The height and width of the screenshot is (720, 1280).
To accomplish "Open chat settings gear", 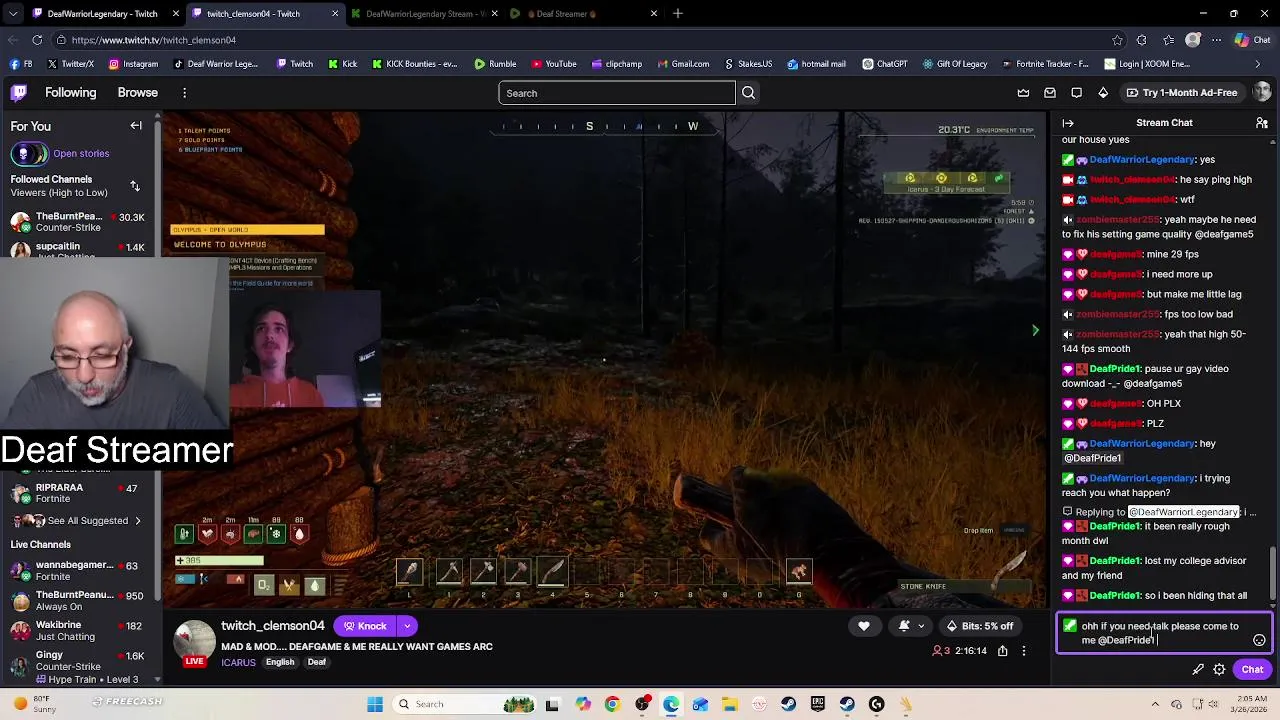I will pos(1219,670).
